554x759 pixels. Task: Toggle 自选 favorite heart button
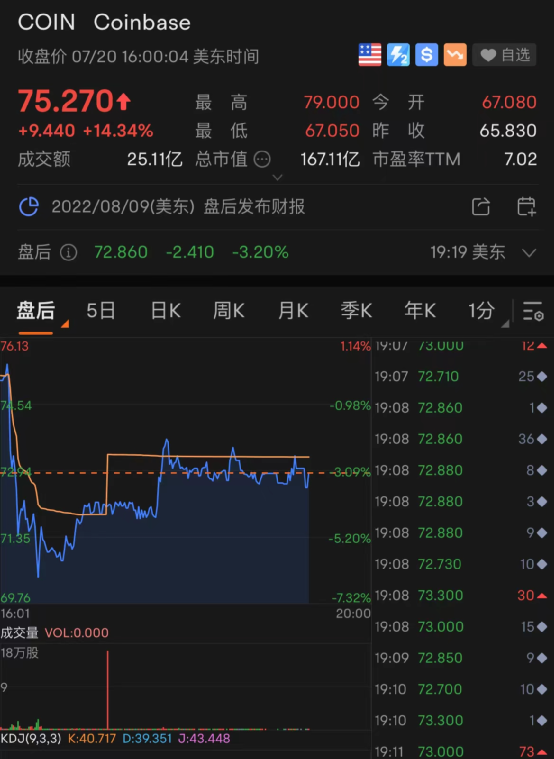click(504, 55)
